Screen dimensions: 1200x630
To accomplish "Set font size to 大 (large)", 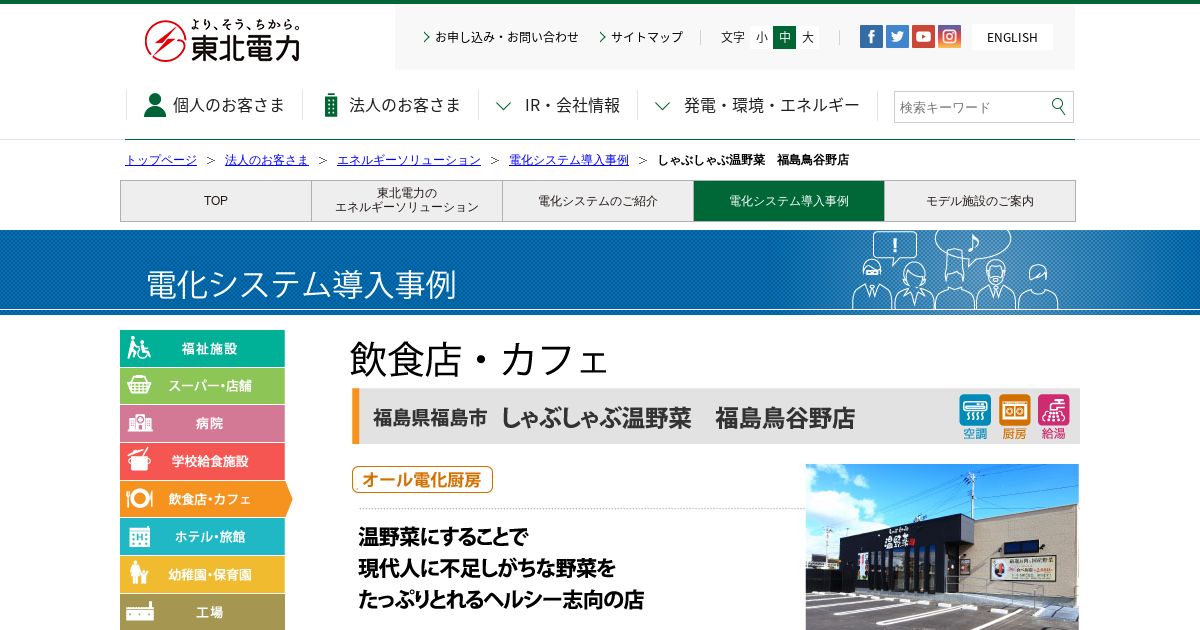I will click(808, 37).
